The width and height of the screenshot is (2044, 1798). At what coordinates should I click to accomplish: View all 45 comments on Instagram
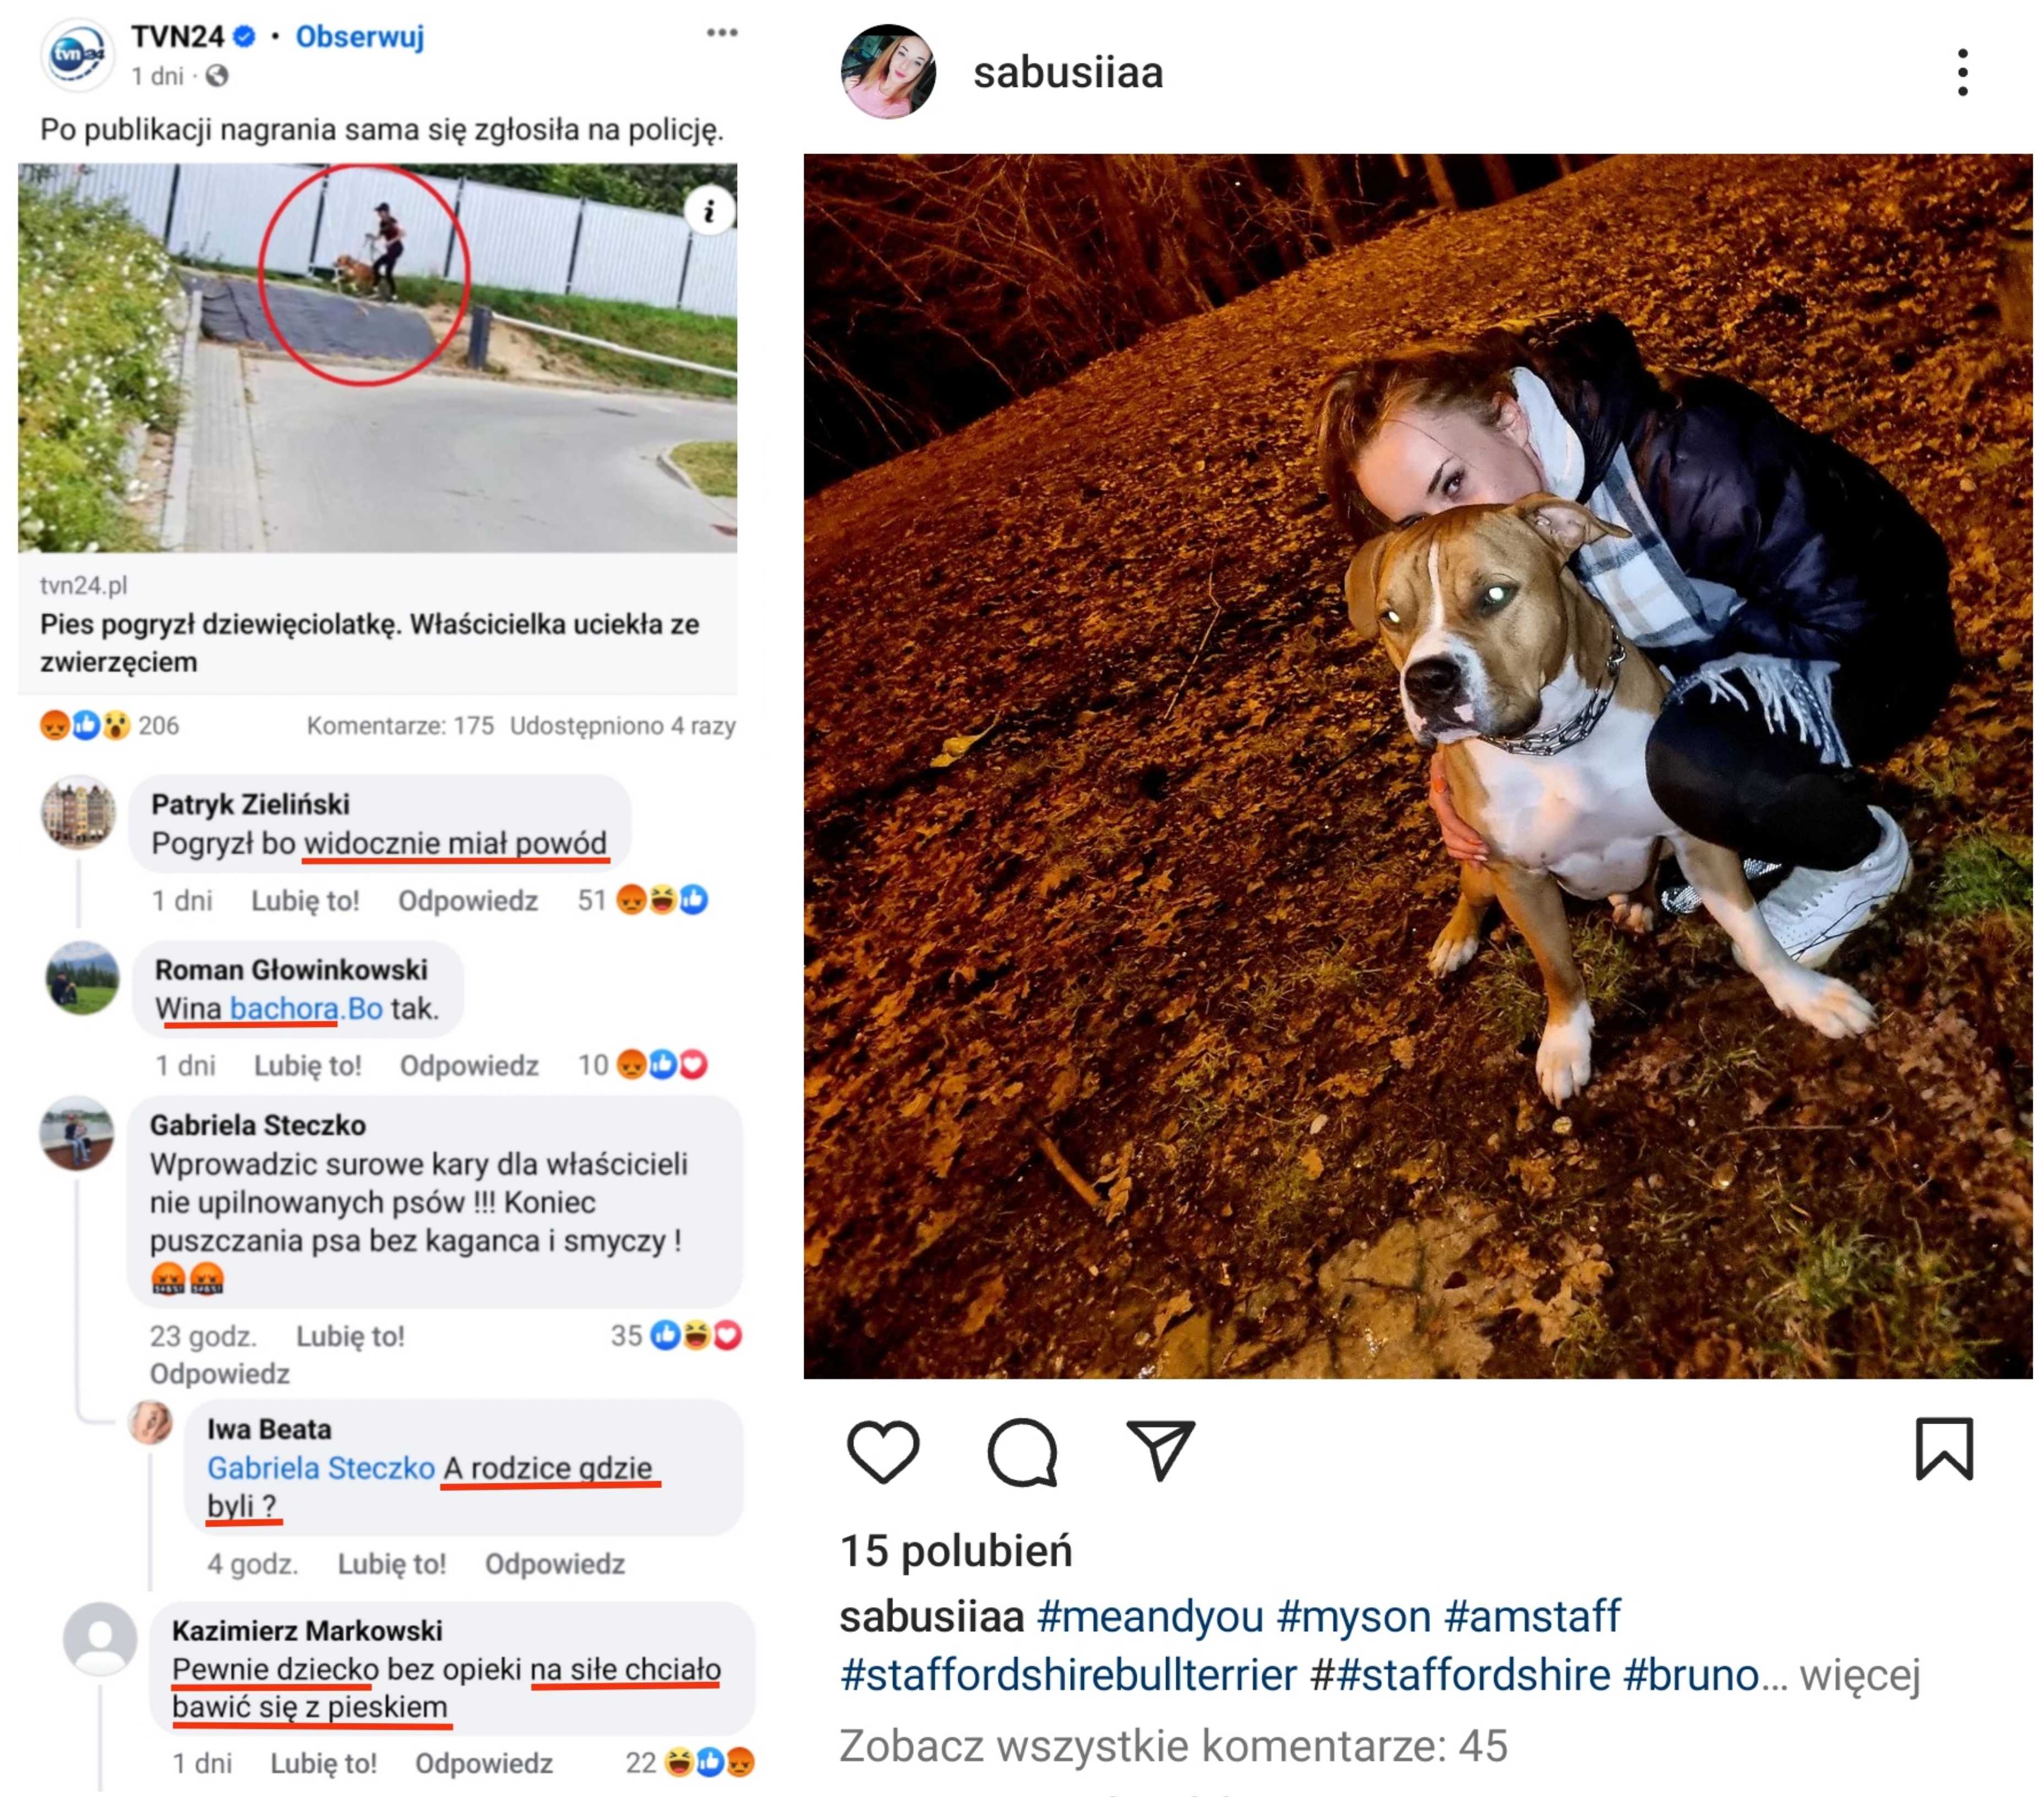pyautogui.click(x=1173, y=1745)
